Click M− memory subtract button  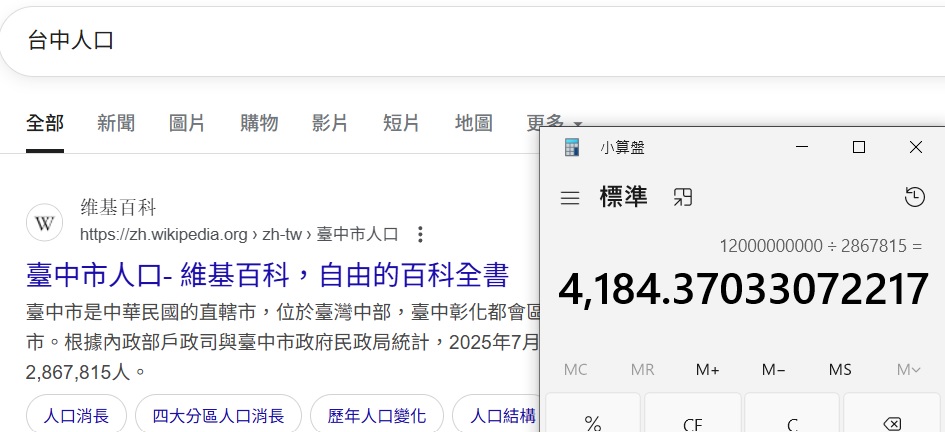click(773, 369)
